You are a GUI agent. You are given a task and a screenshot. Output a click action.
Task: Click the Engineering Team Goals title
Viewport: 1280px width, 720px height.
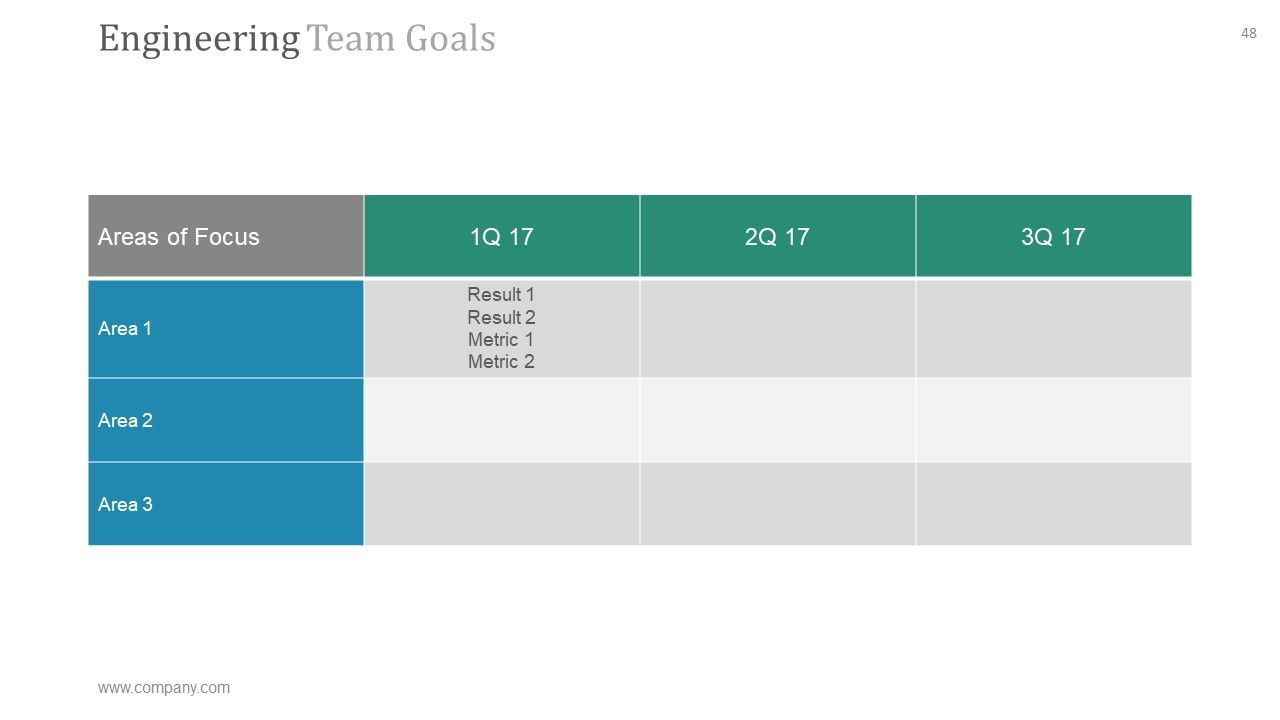[x=297, y=39]
